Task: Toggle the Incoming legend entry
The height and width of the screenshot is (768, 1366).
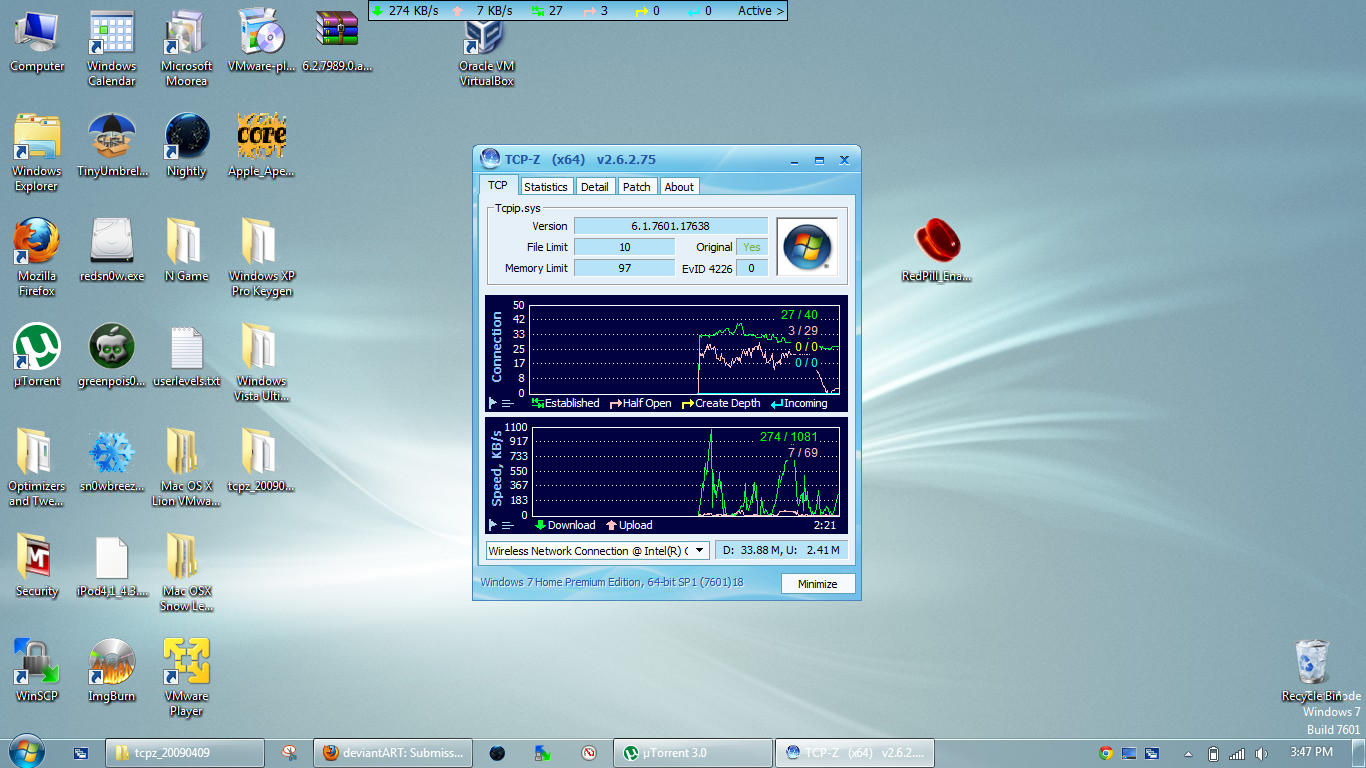Action: pos(798,404)
